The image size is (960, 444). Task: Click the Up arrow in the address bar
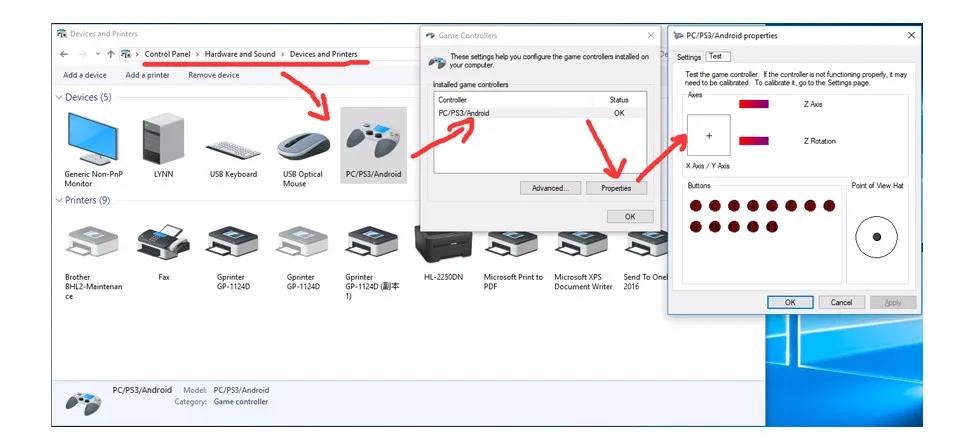point(111,54)
